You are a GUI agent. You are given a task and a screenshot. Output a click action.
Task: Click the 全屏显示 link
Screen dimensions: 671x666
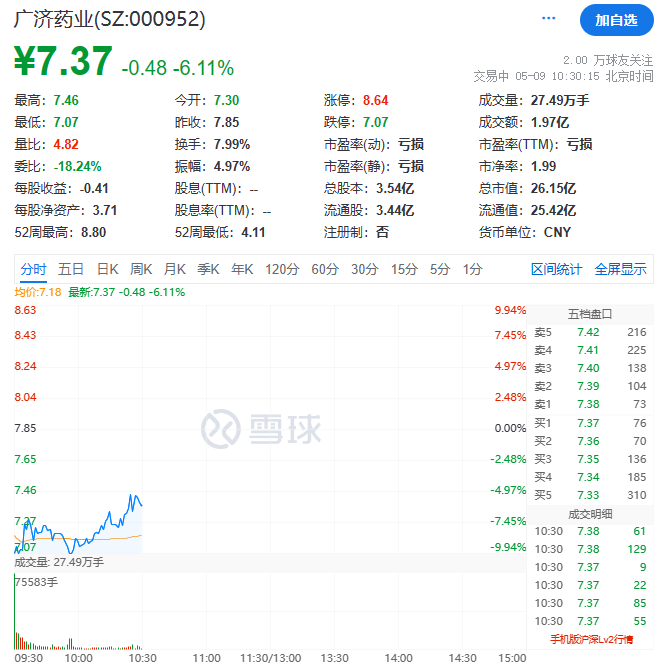coord(621,269)
